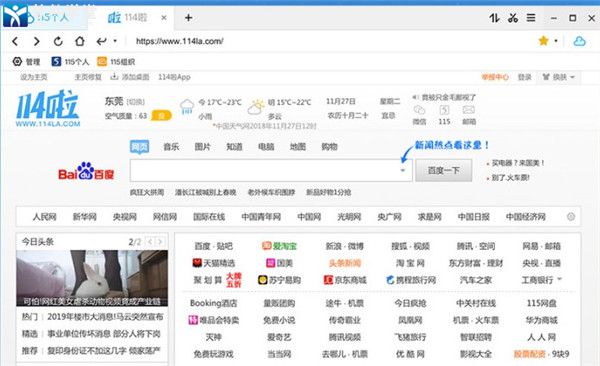This screenshot has width=600, height=366.
Task: Open the 头条新闻 link
Action: [x=345, y=263]
